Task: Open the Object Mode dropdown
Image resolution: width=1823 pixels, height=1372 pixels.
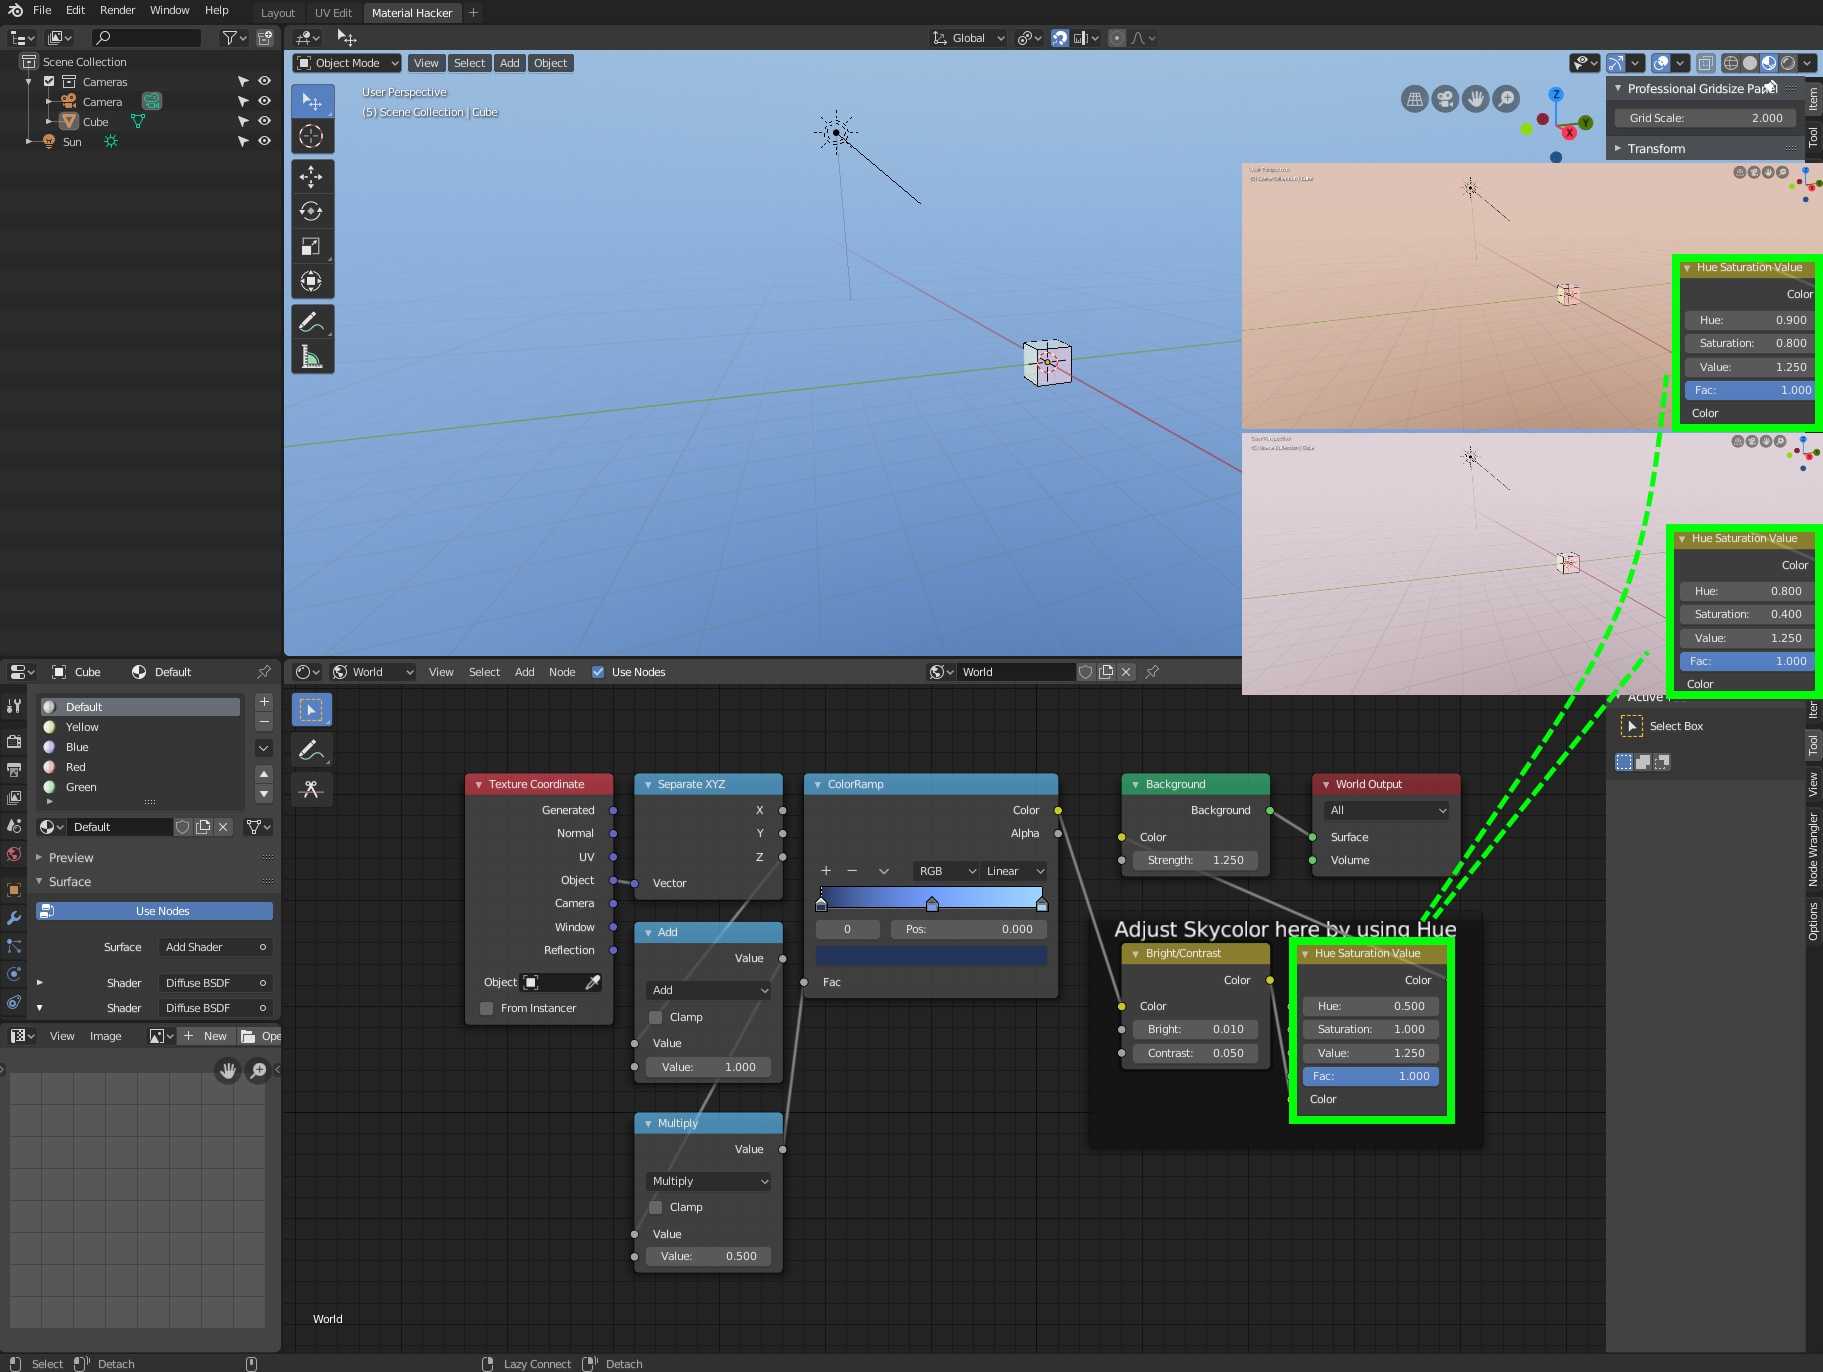Action: click(x=347, y=63)
